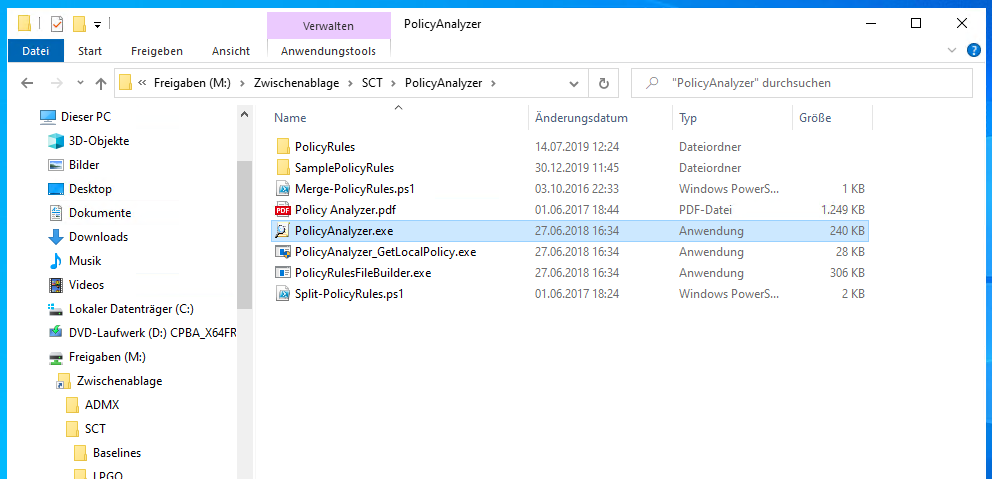Go back with the back arrow
Screen dimensions: 992x479
[27, 83]
